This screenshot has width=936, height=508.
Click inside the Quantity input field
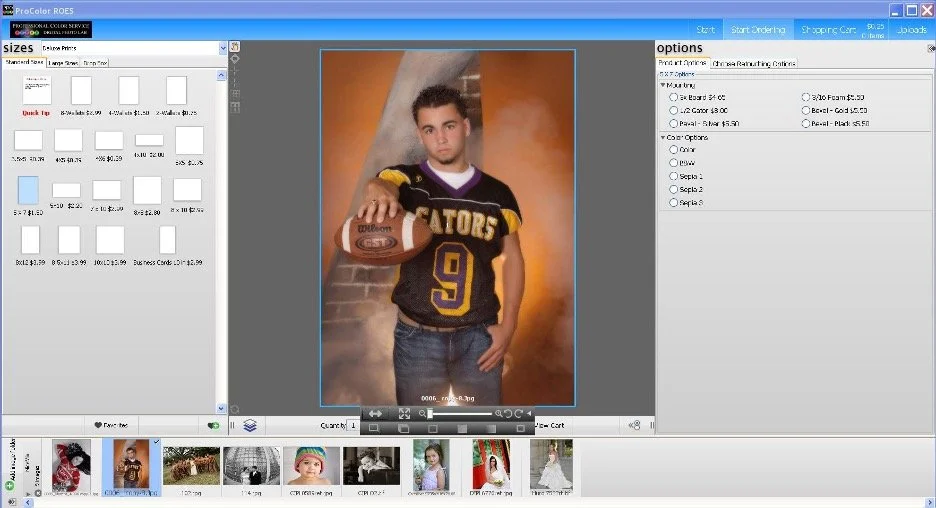pos(353,425)
